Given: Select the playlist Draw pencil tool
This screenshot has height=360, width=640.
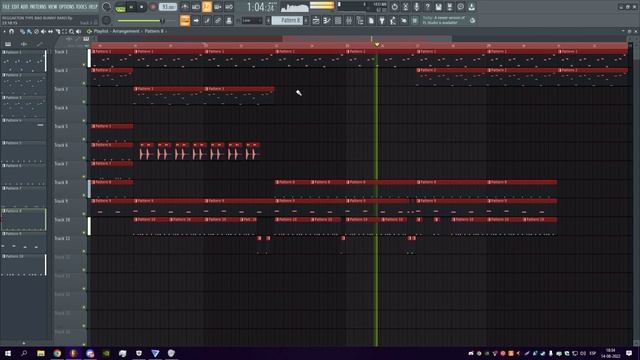Looking at the screenshot, I should click(x=22, y=31).
